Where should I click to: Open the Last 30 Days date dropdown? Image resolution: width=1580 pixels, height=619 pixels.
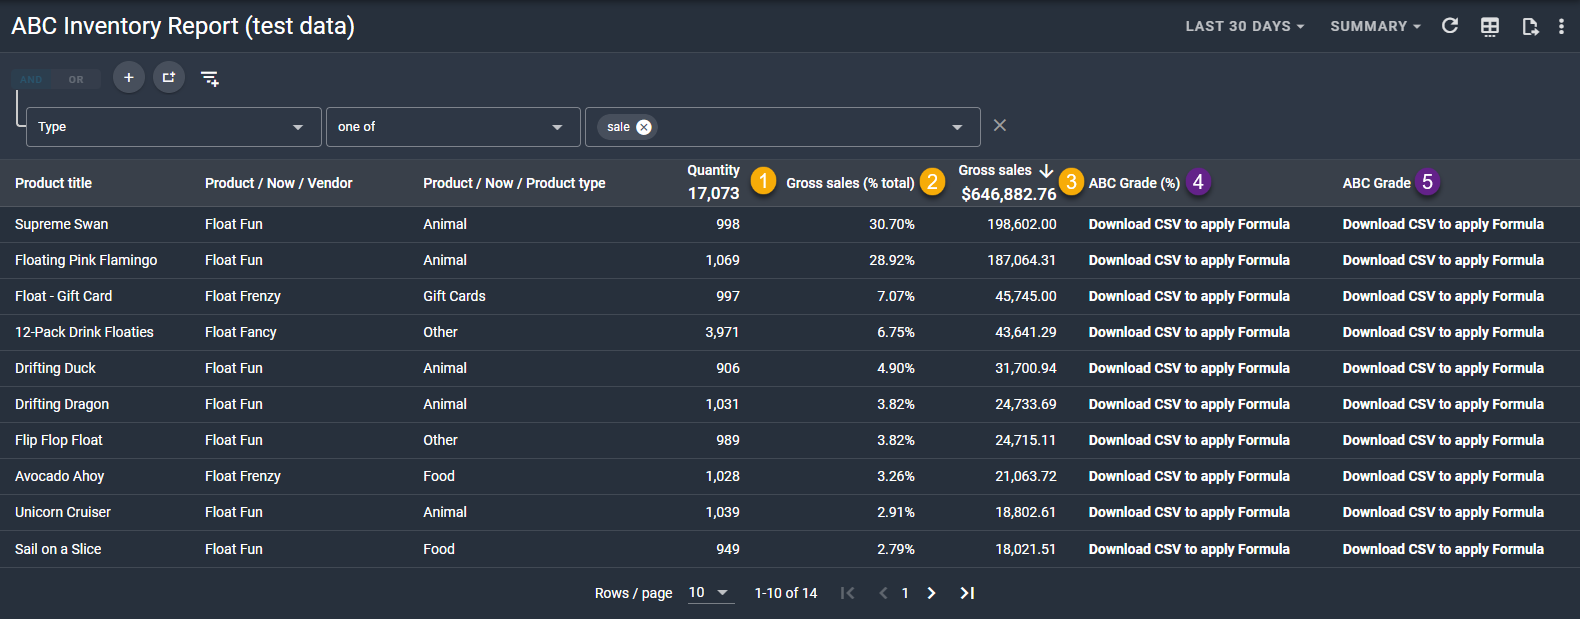pos(1244,26)
